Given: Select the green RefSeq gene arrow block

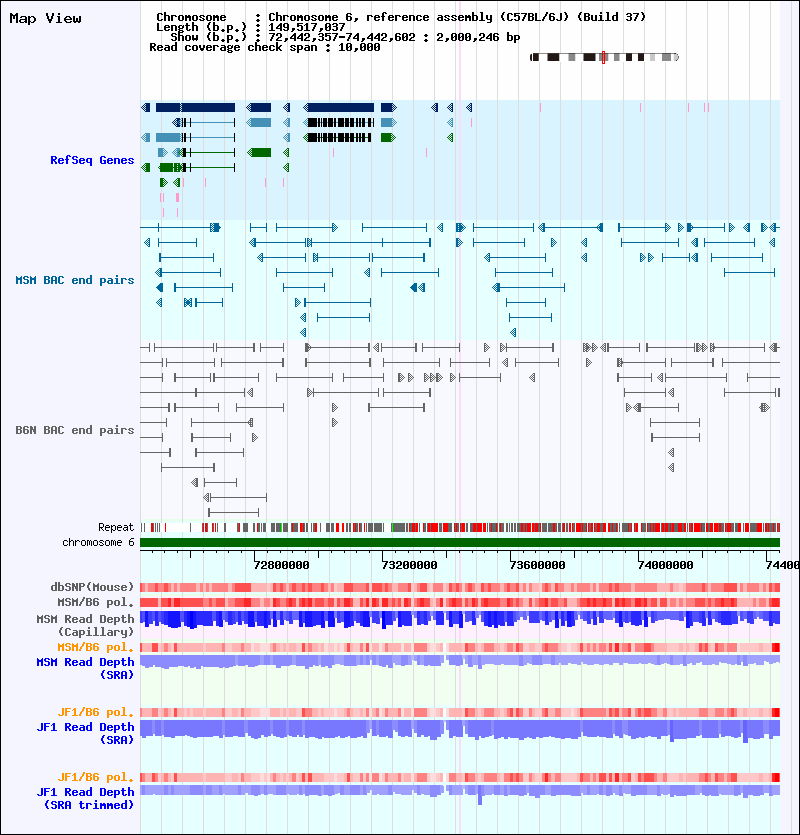Looking at the screenshot, I should (x=259, y=153).
